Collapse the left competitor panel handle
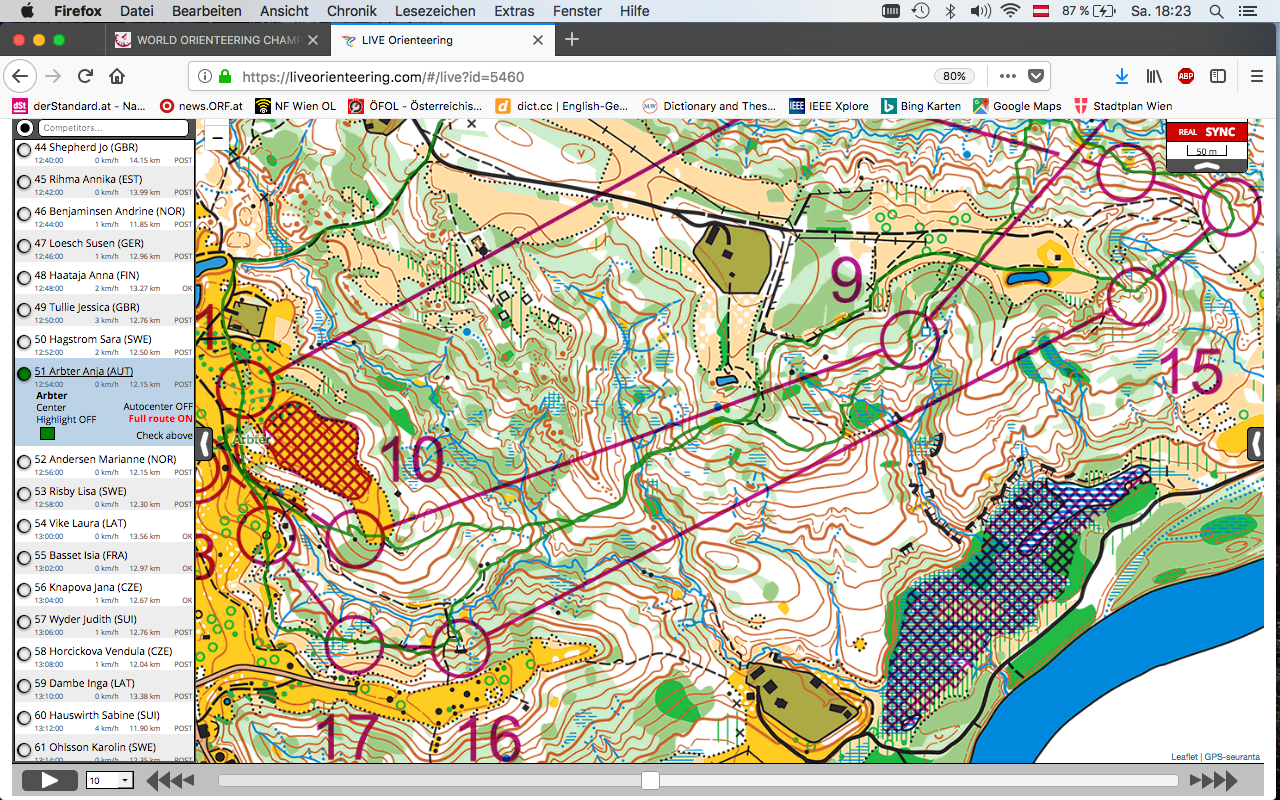 (x=204, y=443)
